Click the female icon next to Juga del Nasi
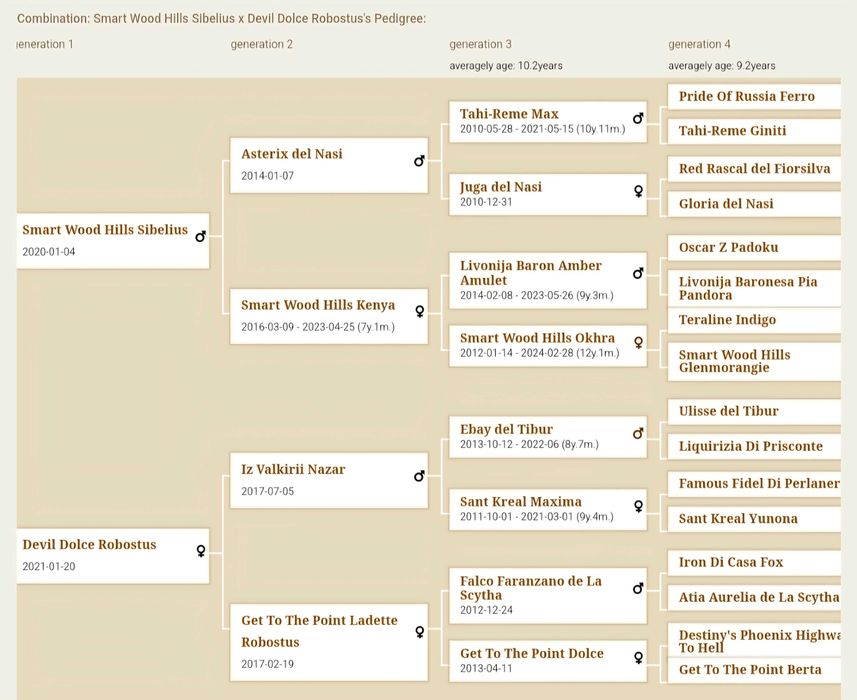857x700 pixels. (638, 192)
